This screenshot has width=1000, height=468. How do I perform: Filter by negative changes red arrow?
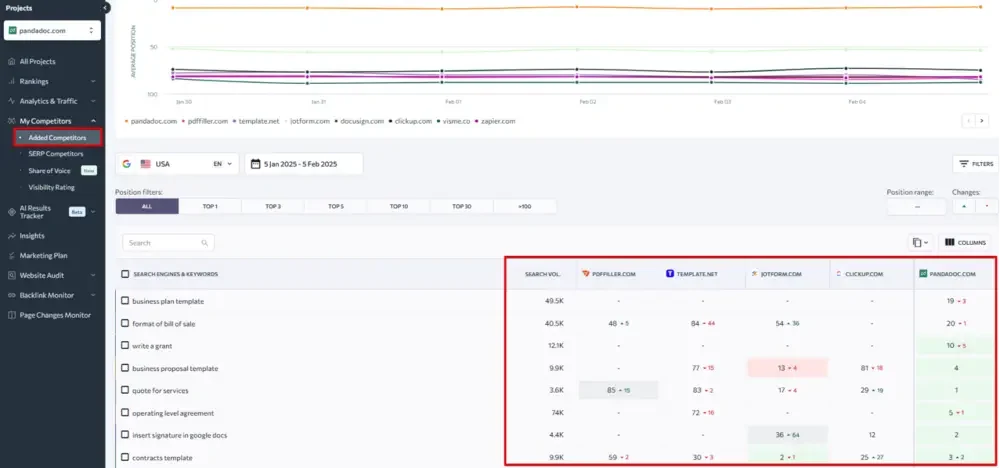pyautogui.click(x=987, y=207)
